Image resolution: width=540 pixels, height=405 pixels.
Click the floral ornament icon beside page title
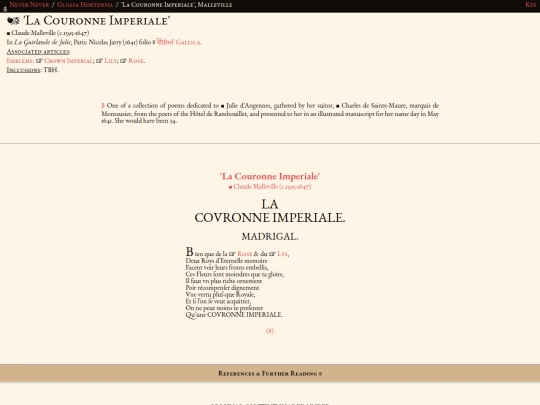[13, 21]
